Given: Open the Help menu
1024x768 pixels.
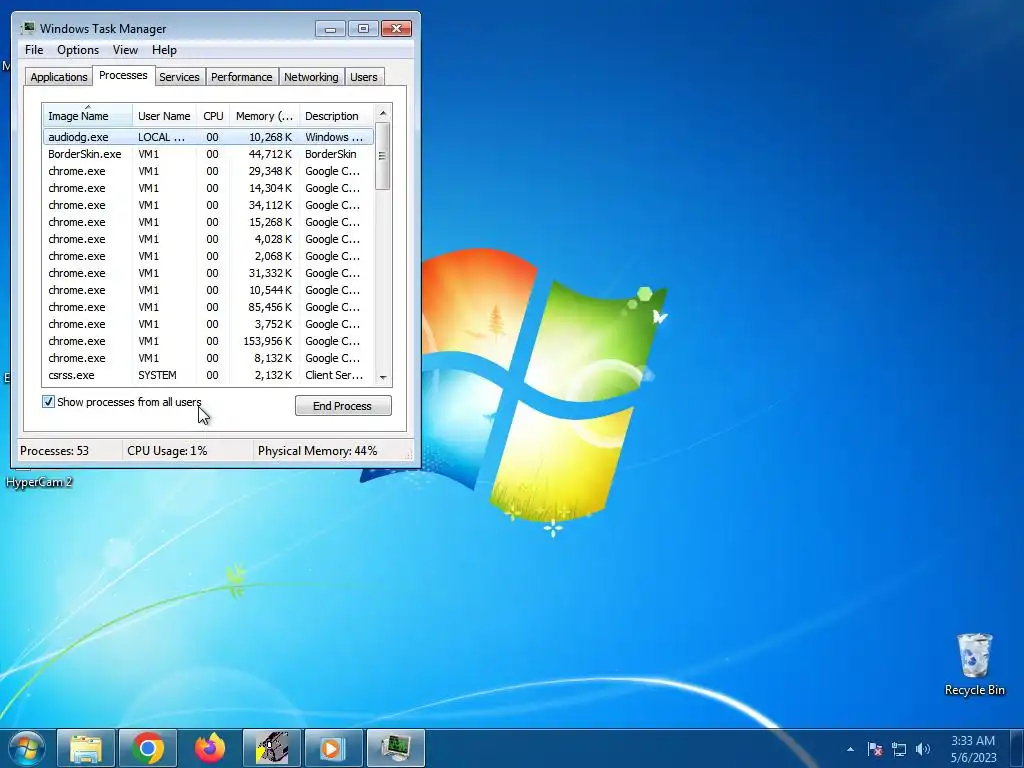Looking at the screenshot, I should 164,50.
